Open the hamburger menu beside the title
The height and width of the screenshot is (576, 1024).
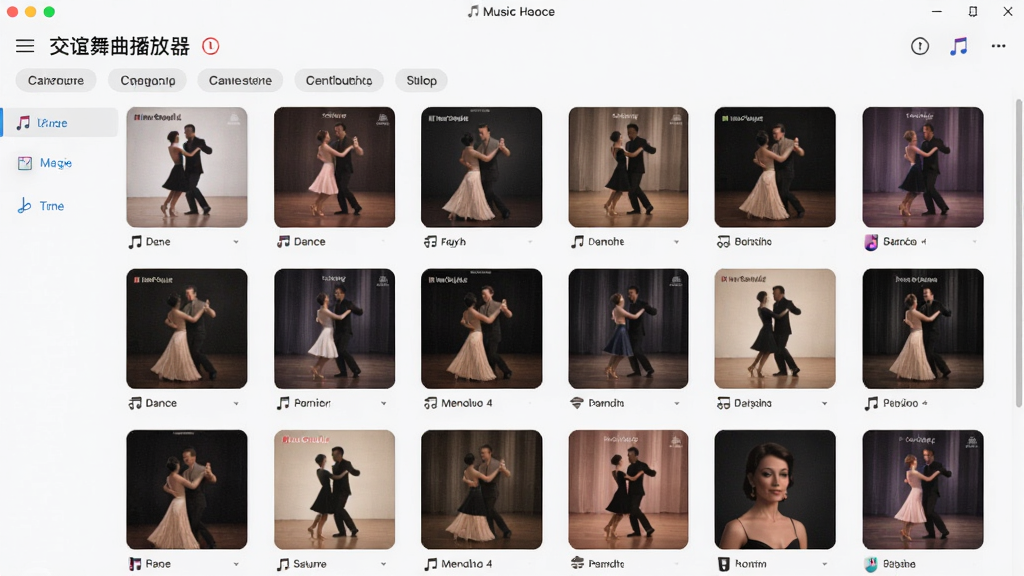[25, 46]
